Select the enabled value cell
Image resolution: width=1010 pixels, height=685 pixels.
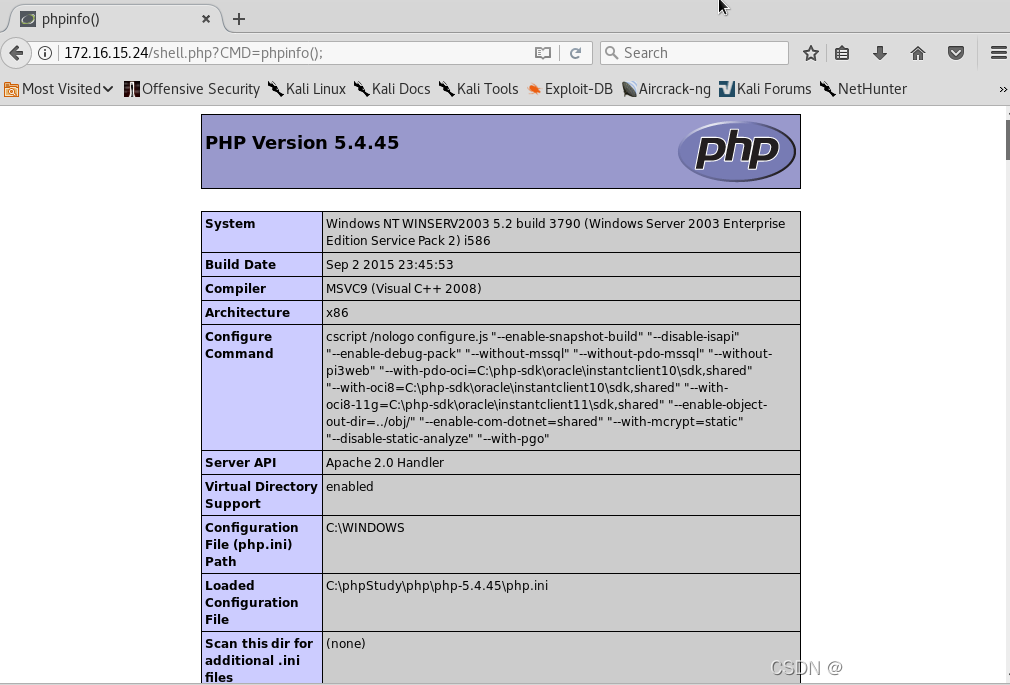(561, 495)
